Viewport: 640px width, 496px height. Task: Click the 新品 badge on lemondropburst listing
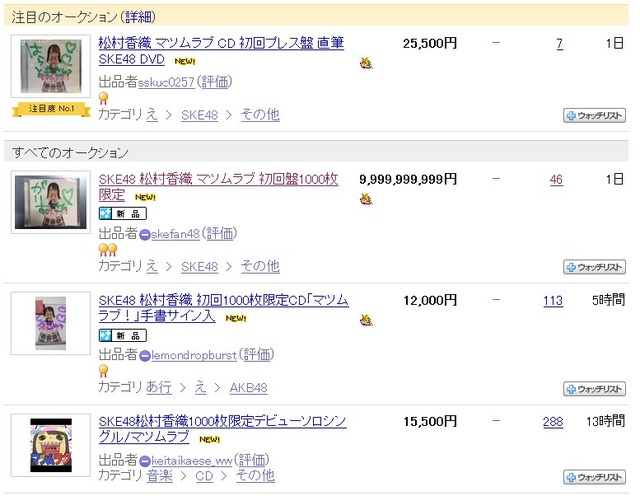click(x=122, y=336)
